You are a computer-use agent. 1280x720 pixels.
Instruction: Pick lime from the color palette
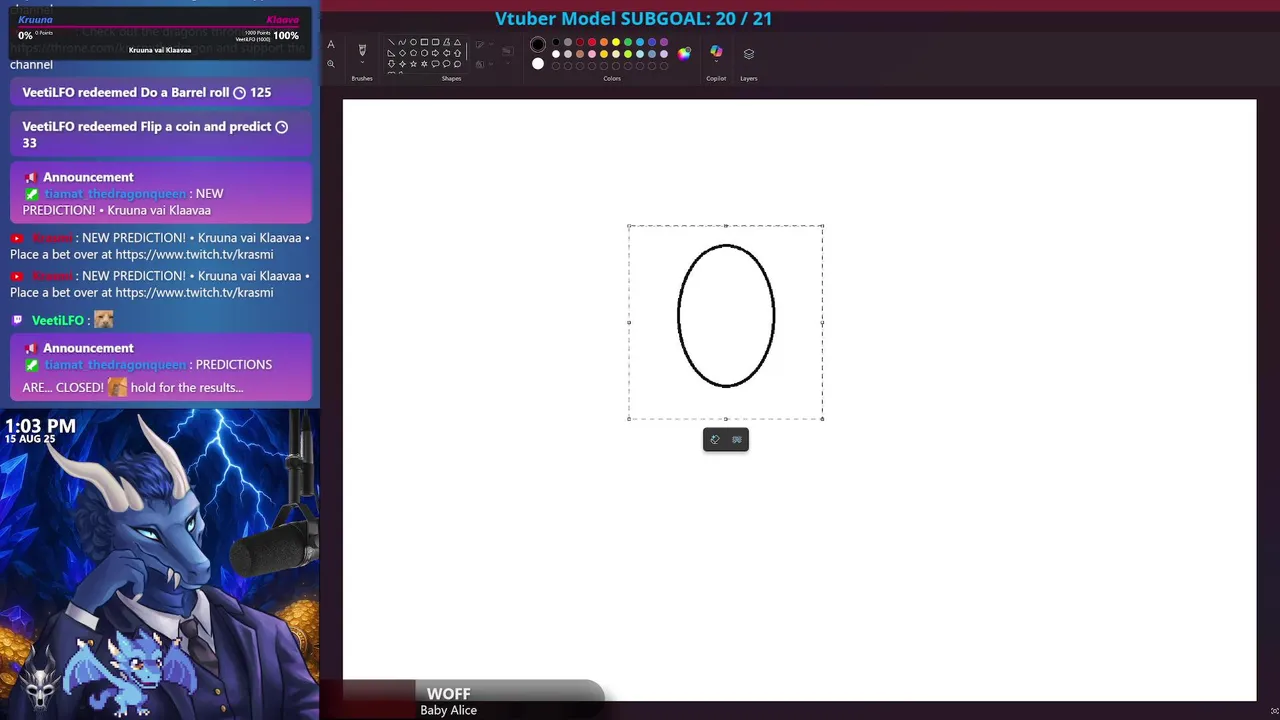(x=628, y=54)
